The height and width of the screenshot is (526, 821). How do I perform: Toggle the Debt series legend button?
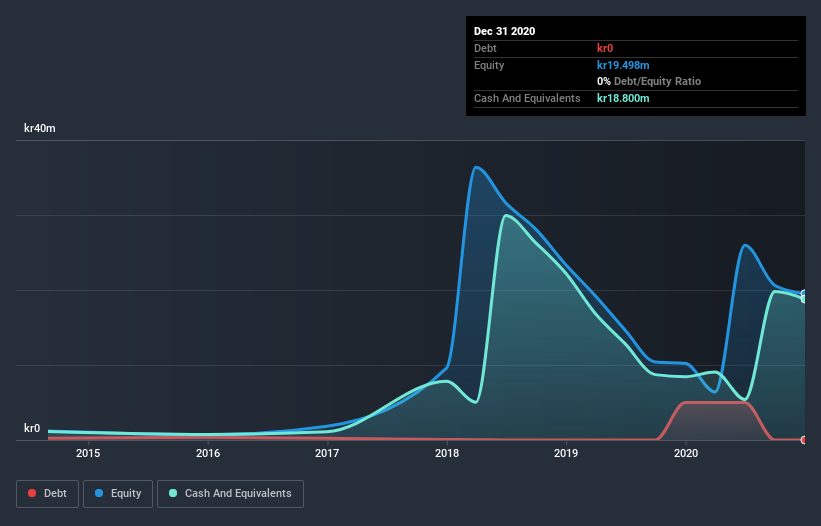coord(48,494)
